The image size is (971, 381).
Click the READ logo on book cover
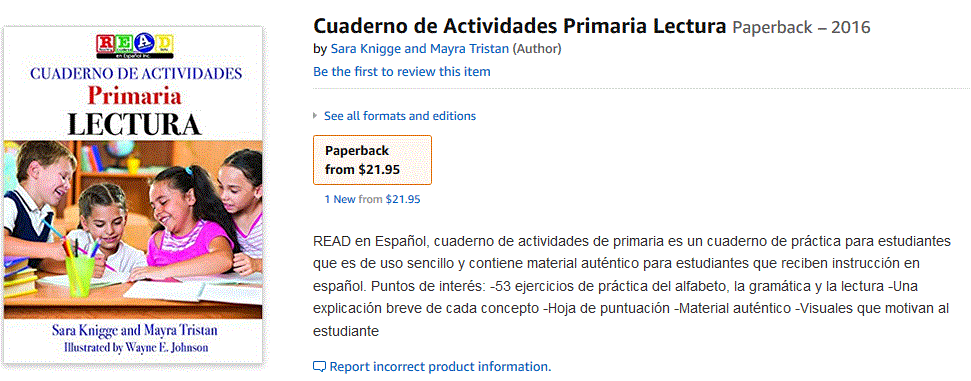(x=135, y=46)
